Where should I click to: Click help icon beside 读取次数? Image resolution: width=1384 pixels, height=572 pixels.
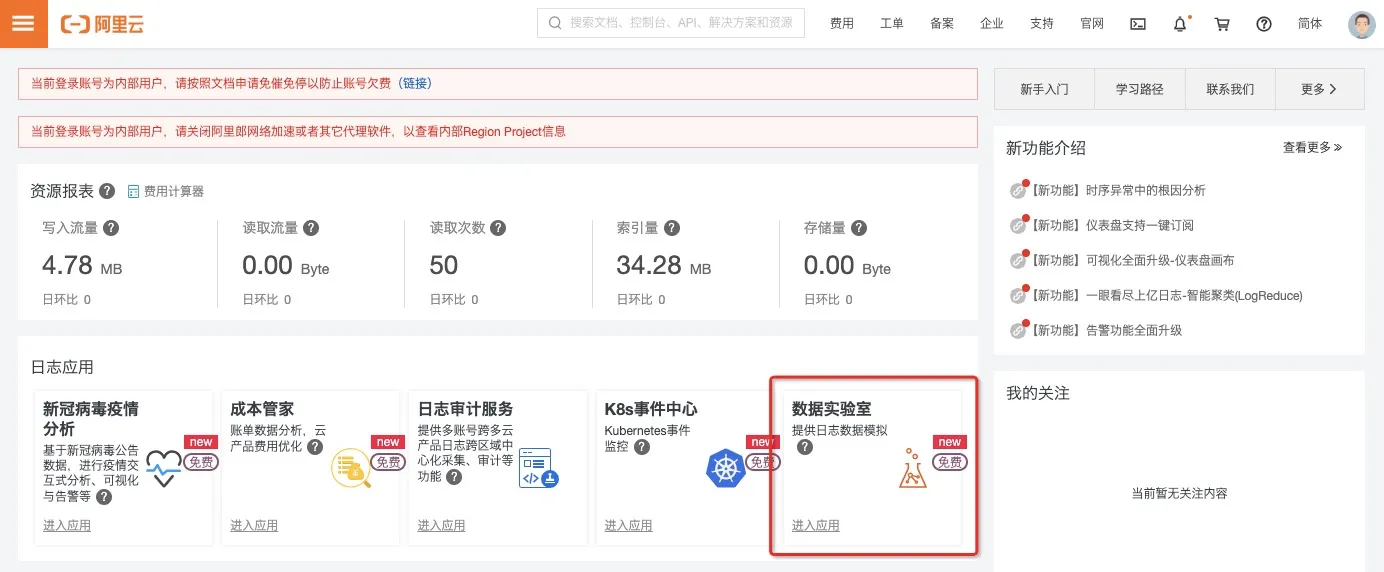pyautogui.click(x=498, y=228)
